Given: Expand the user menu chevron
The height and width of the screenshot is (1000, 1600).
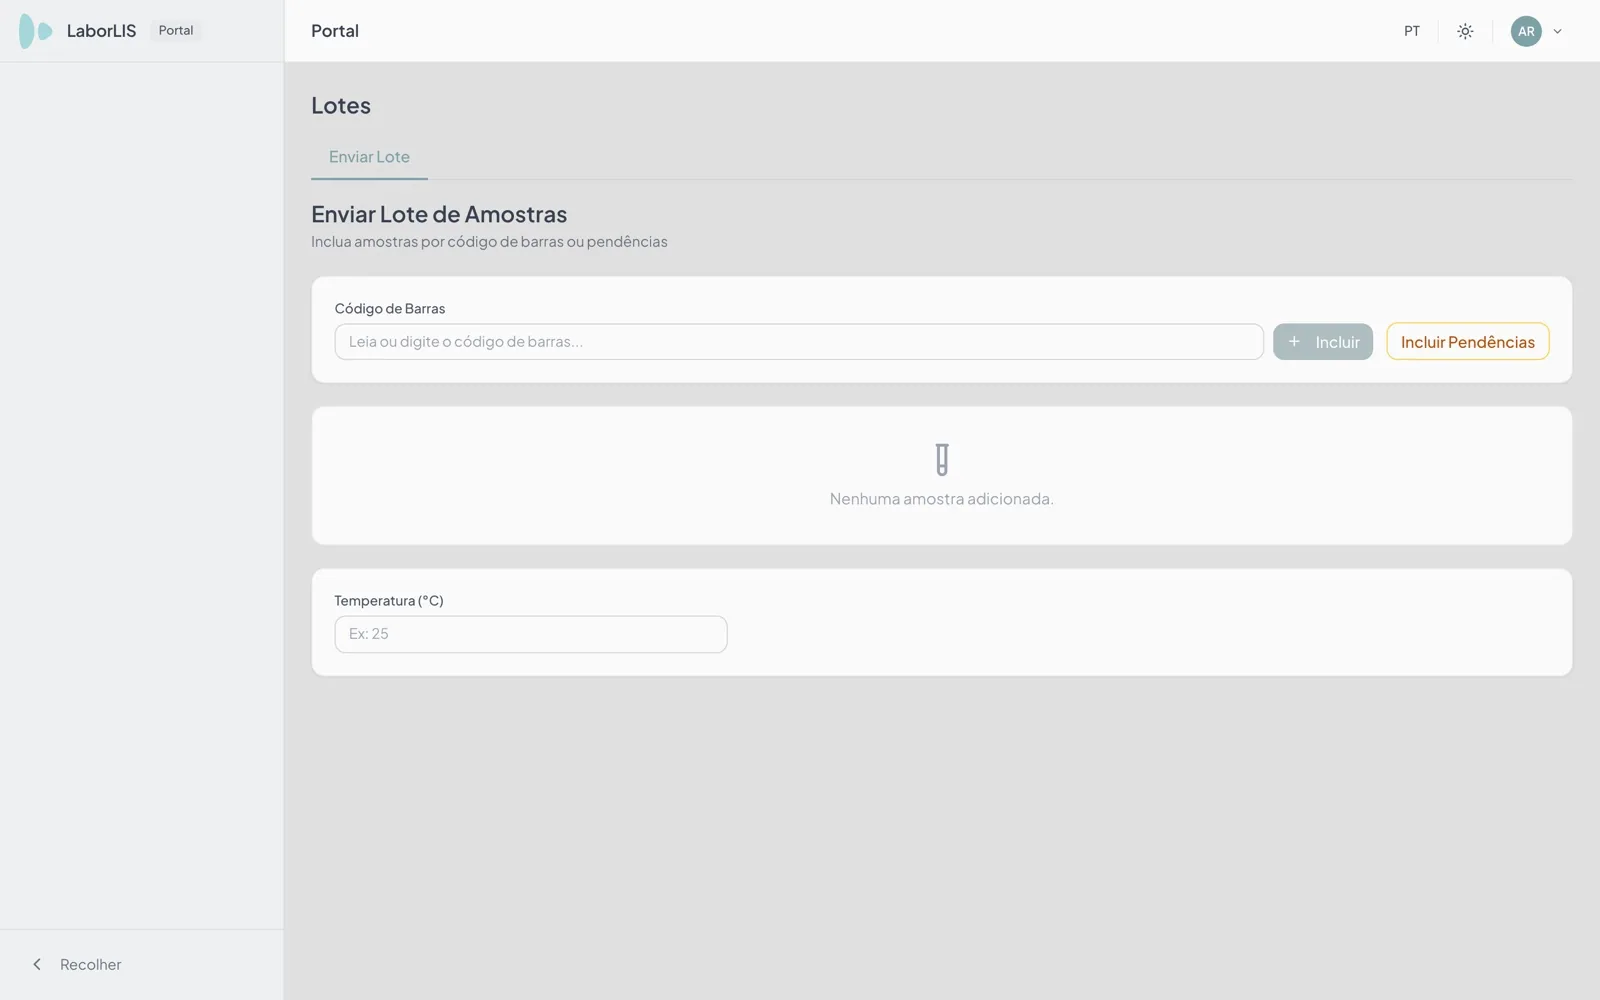Looking at the screenshot, I should click(1557, 31).
